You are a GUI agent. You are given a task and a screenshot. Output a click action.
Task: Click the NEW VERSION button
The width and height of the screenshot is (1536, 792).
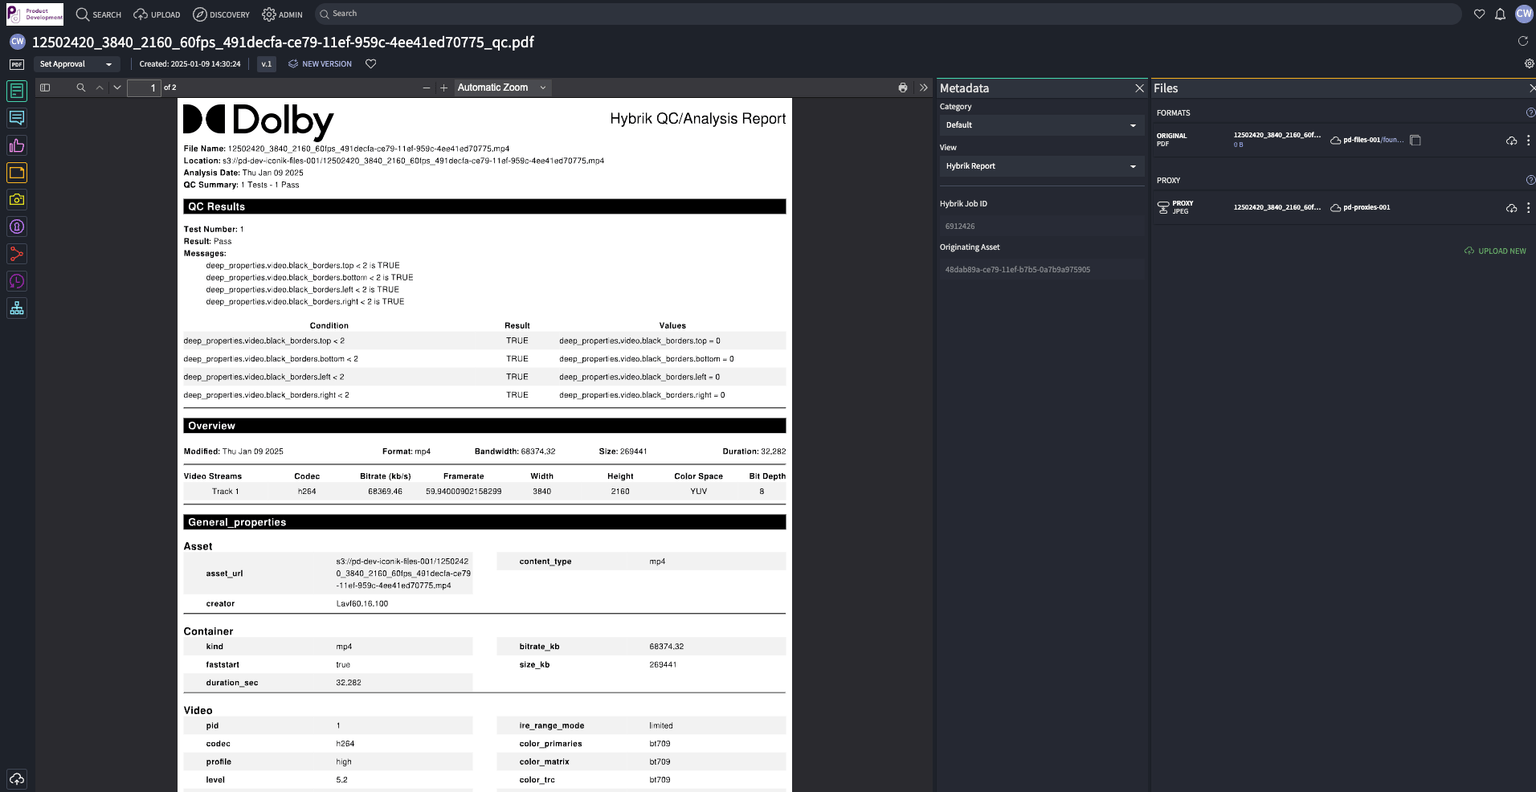click(320, 64)
